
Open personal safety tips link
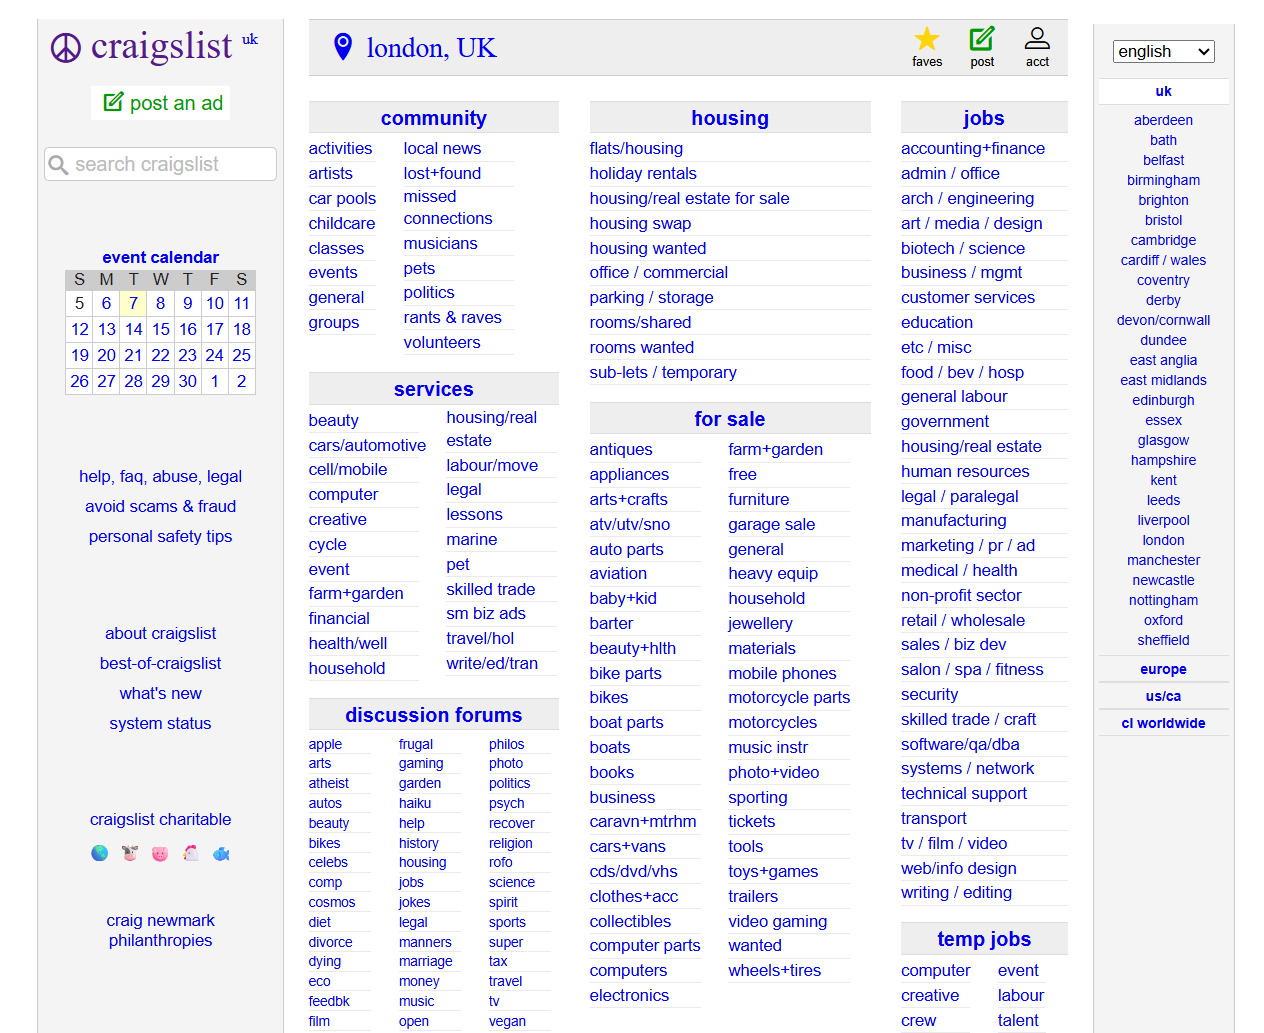[160, 536]
